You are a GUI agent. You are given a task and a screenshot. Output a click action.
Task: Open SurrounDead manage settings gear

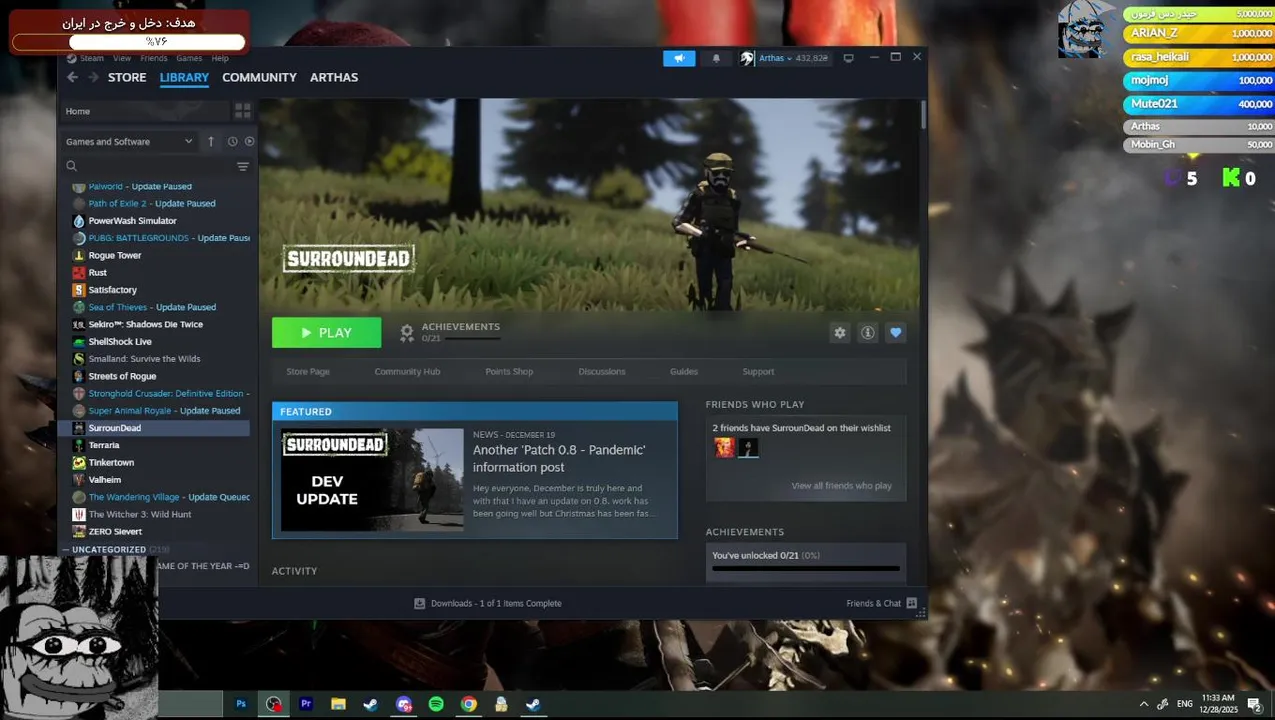tap(840, 333)
